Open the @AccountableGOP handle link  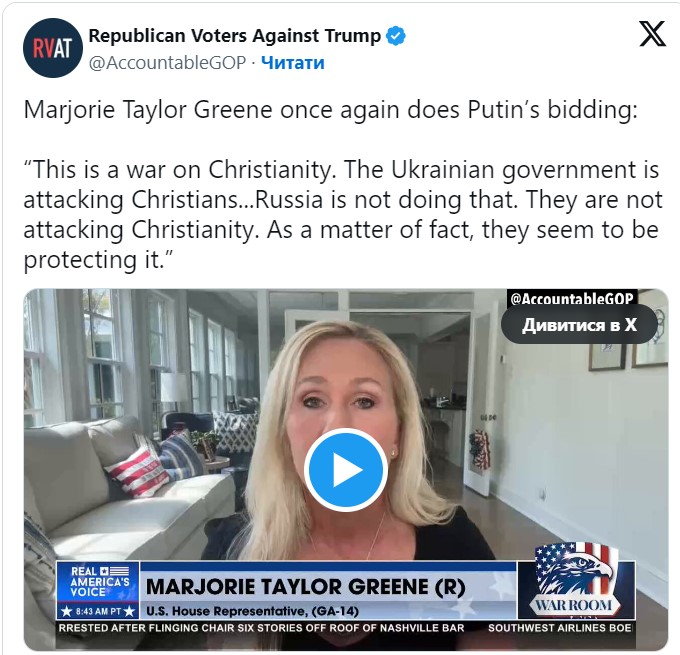pos(167,63)
